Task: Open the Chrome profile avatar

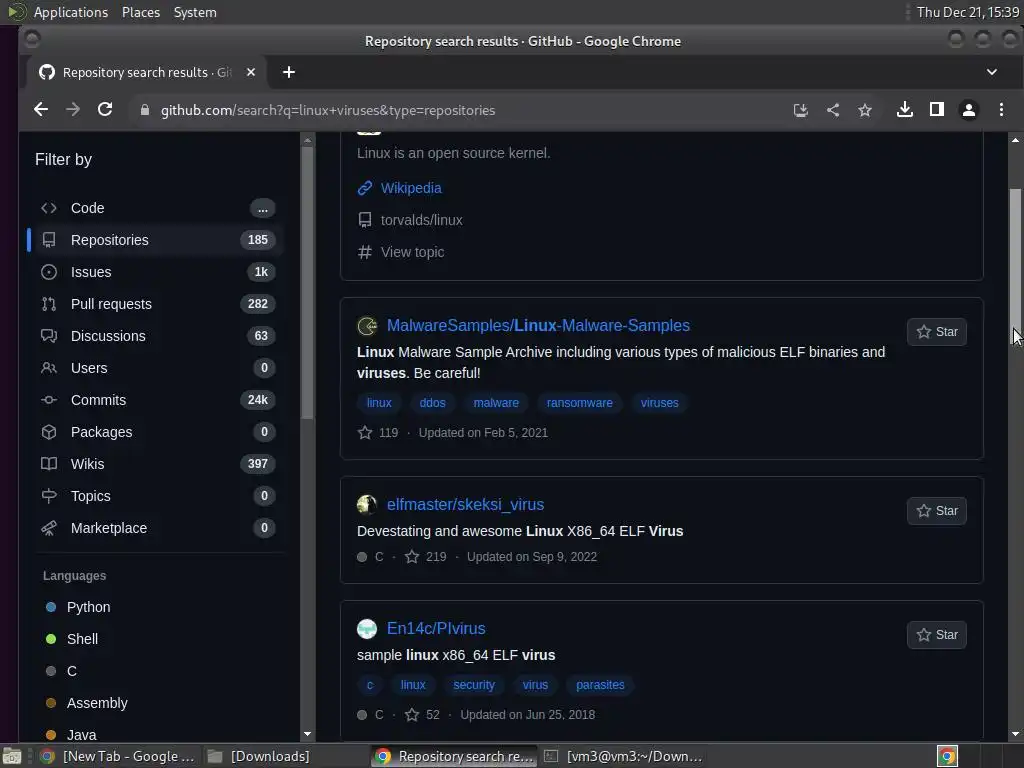Action: (x=968, y=110)
